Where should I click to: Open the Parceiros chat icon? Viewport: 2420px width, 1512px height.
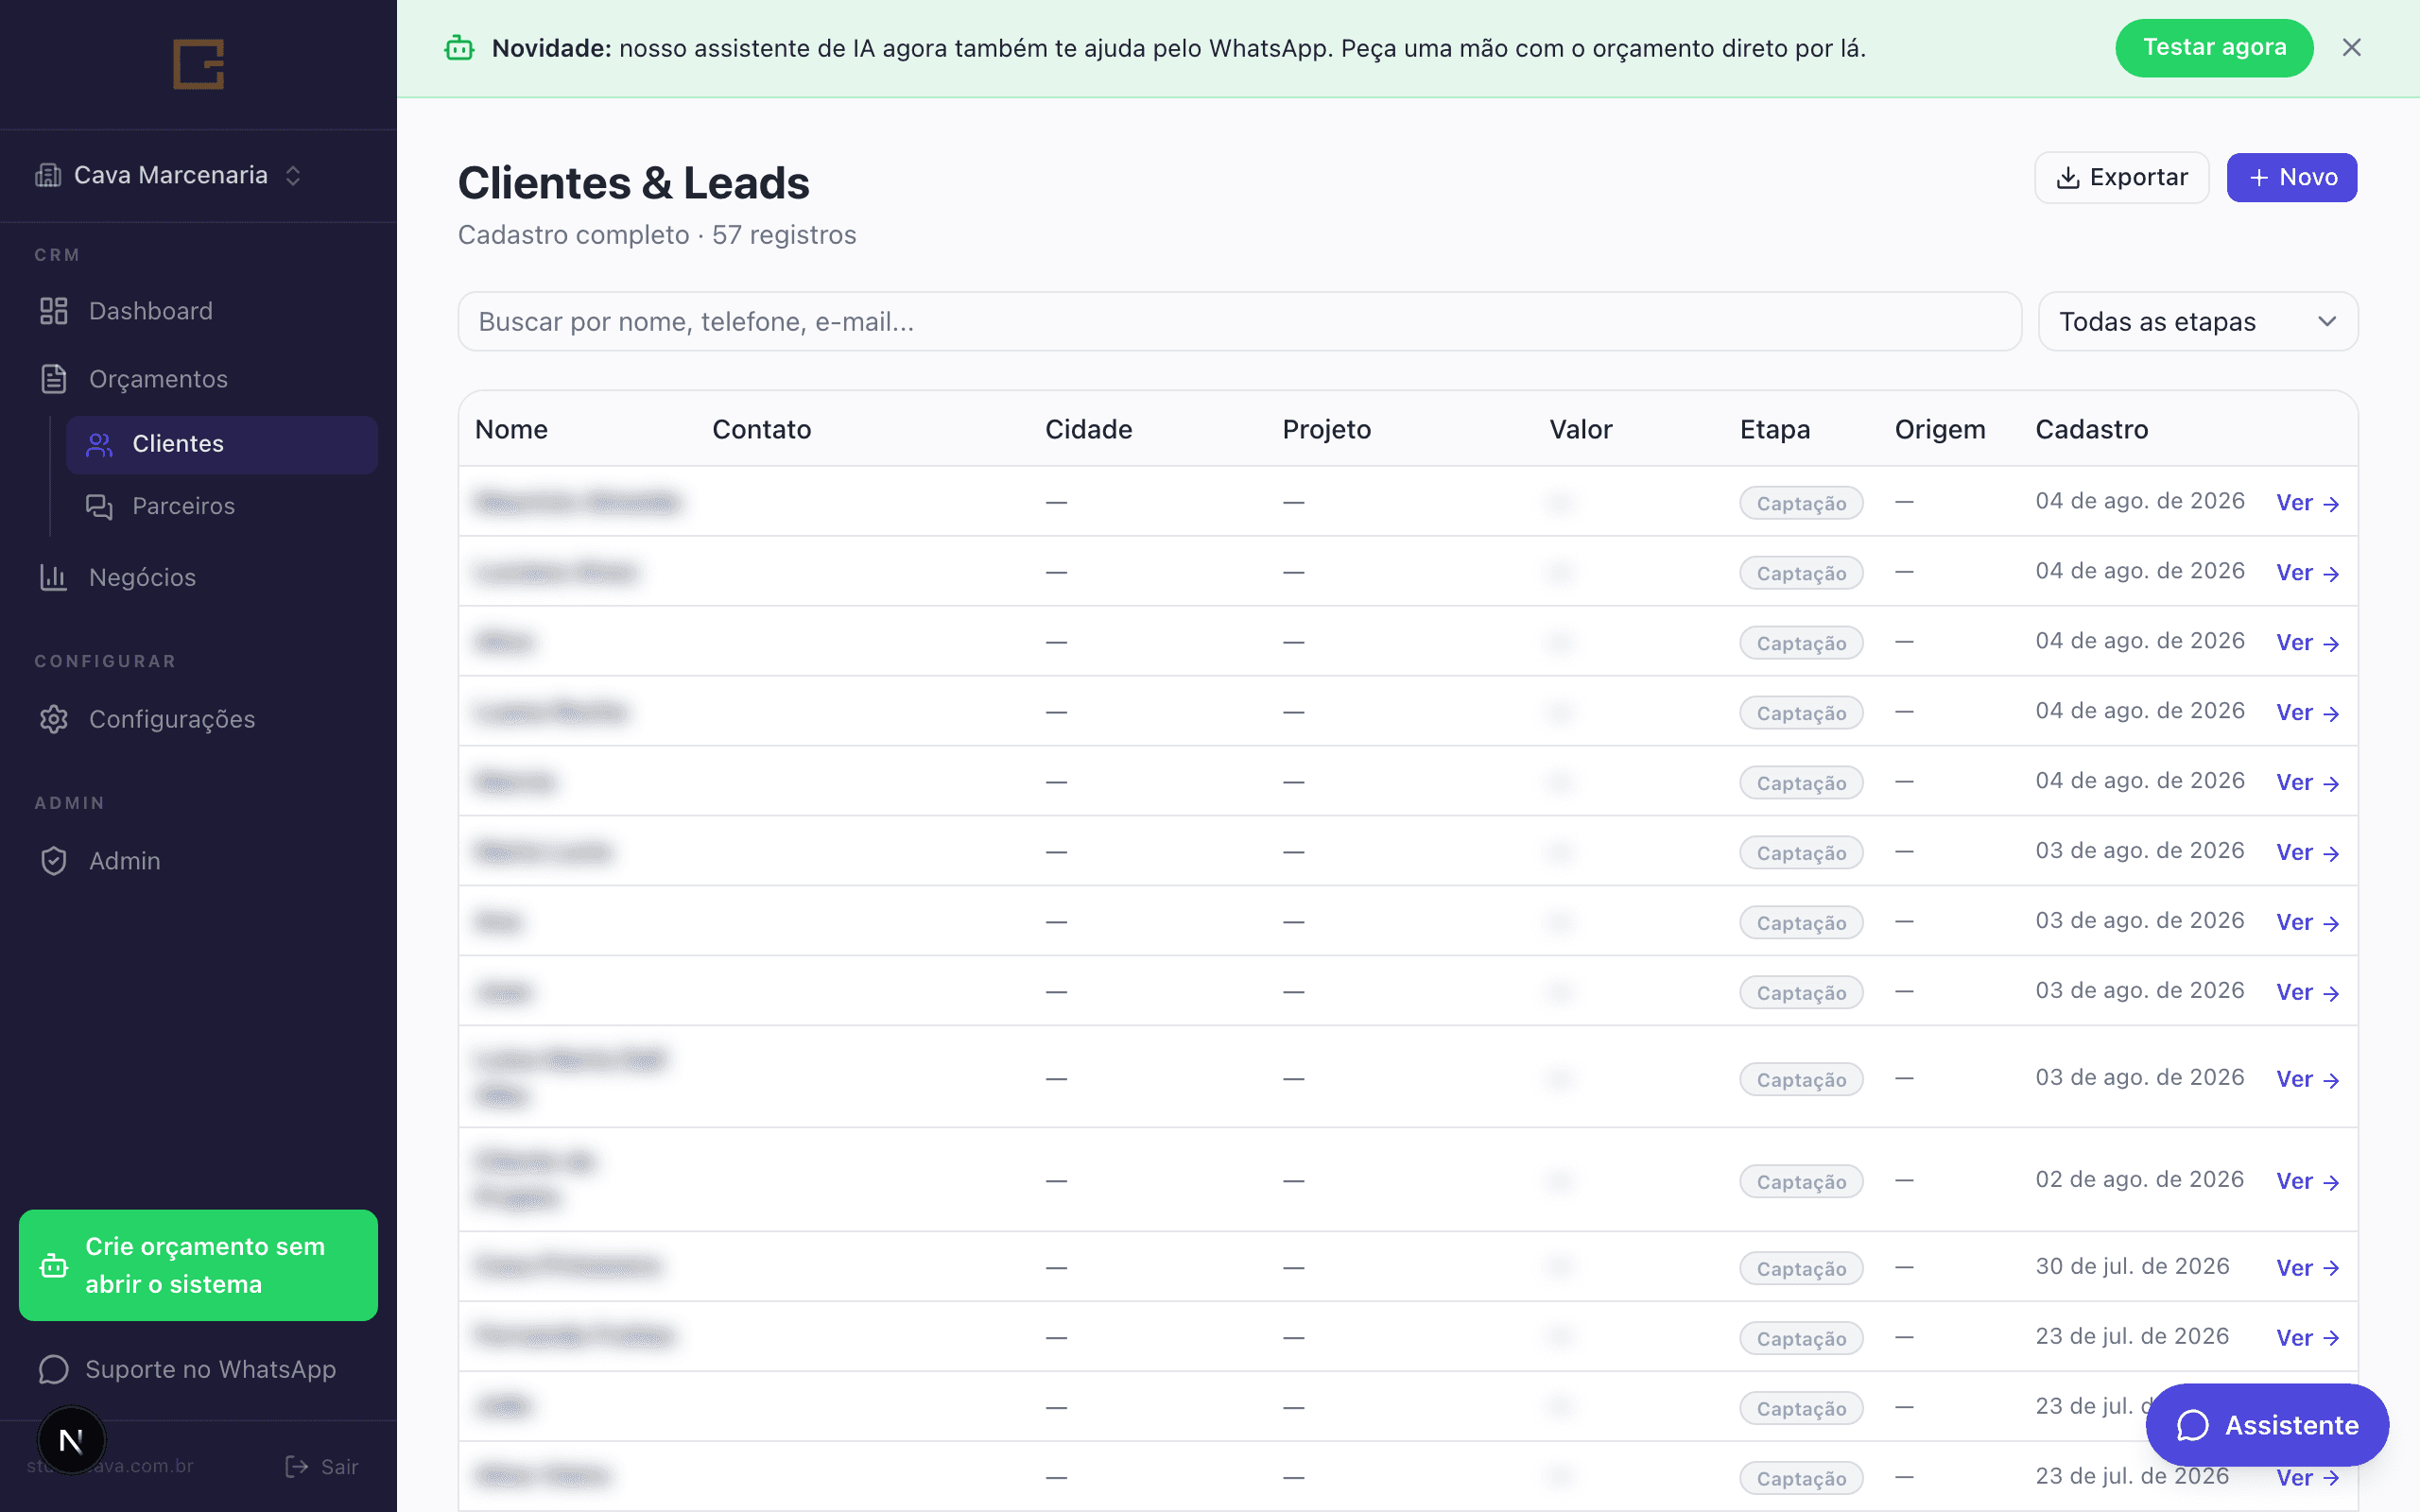click(x=99, y=506)
